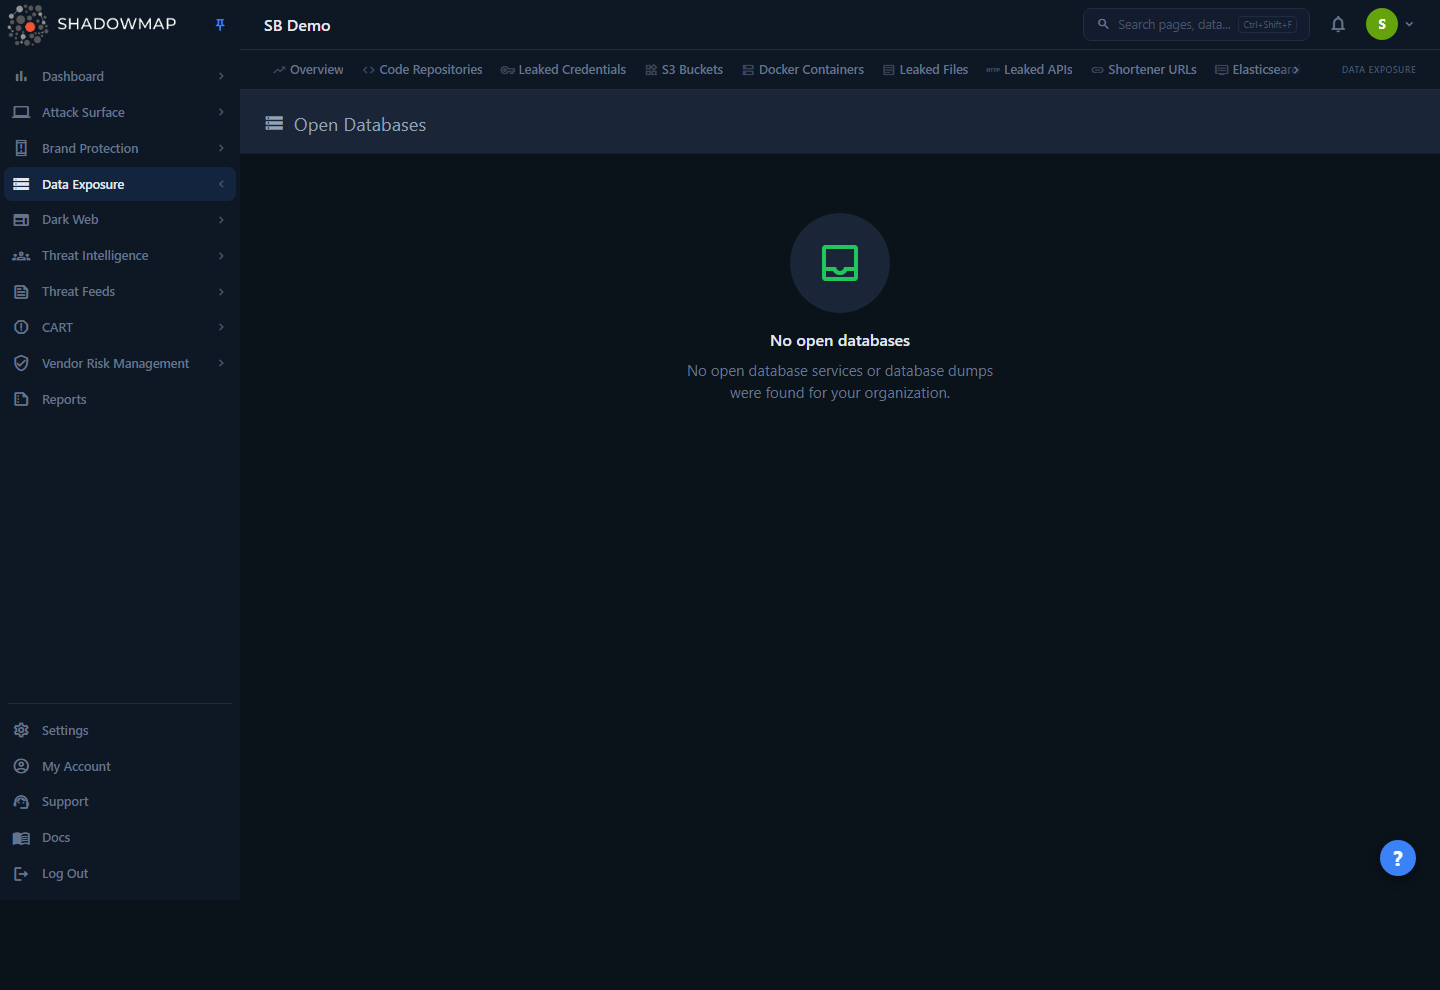This screenshot has height=990, width=1440.
Task: Open the Reports menu item
Action: click(120, 399)
